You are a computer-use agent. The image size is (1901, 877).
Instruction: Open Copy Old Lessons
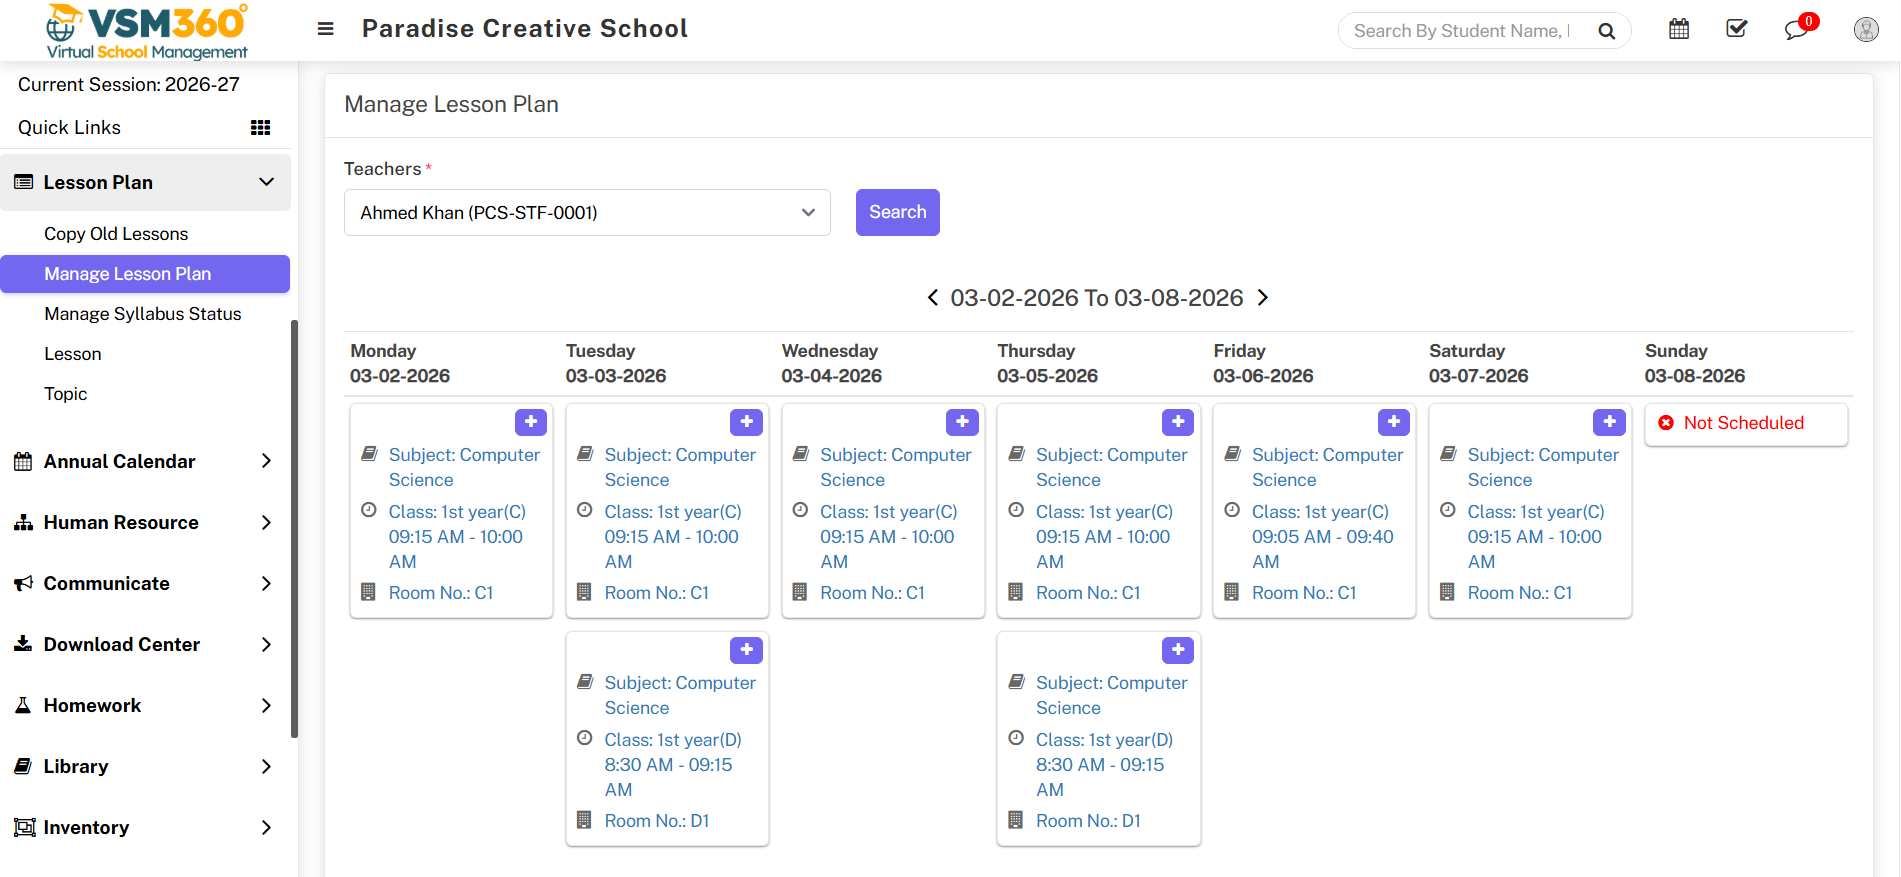[x=116, y=234]
